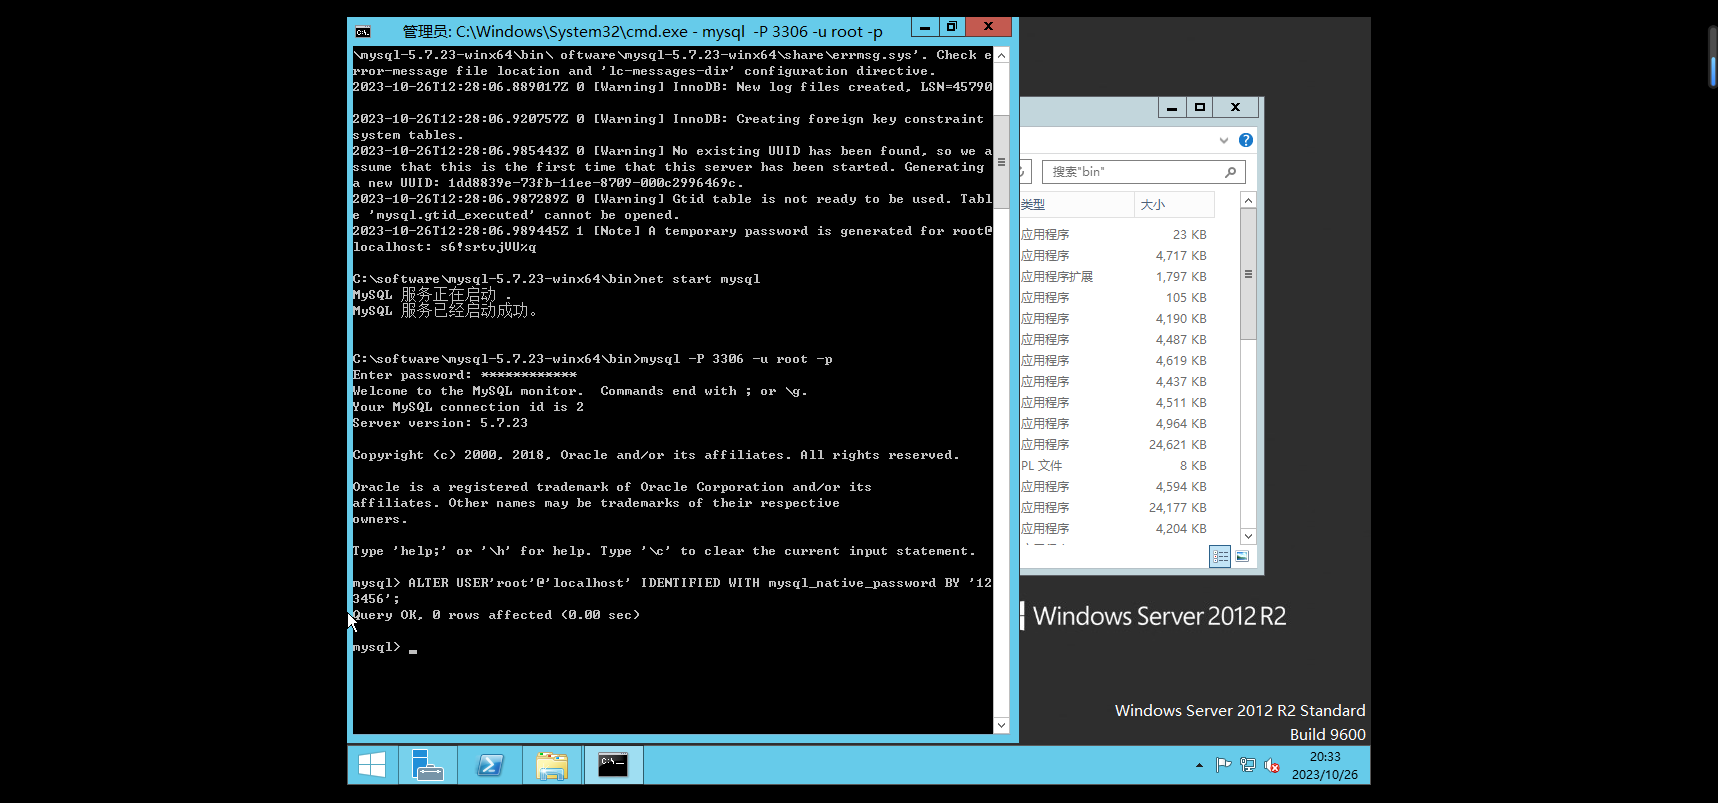
Task: Maximize the Explorer window
Action: (x=1200, y=108)
